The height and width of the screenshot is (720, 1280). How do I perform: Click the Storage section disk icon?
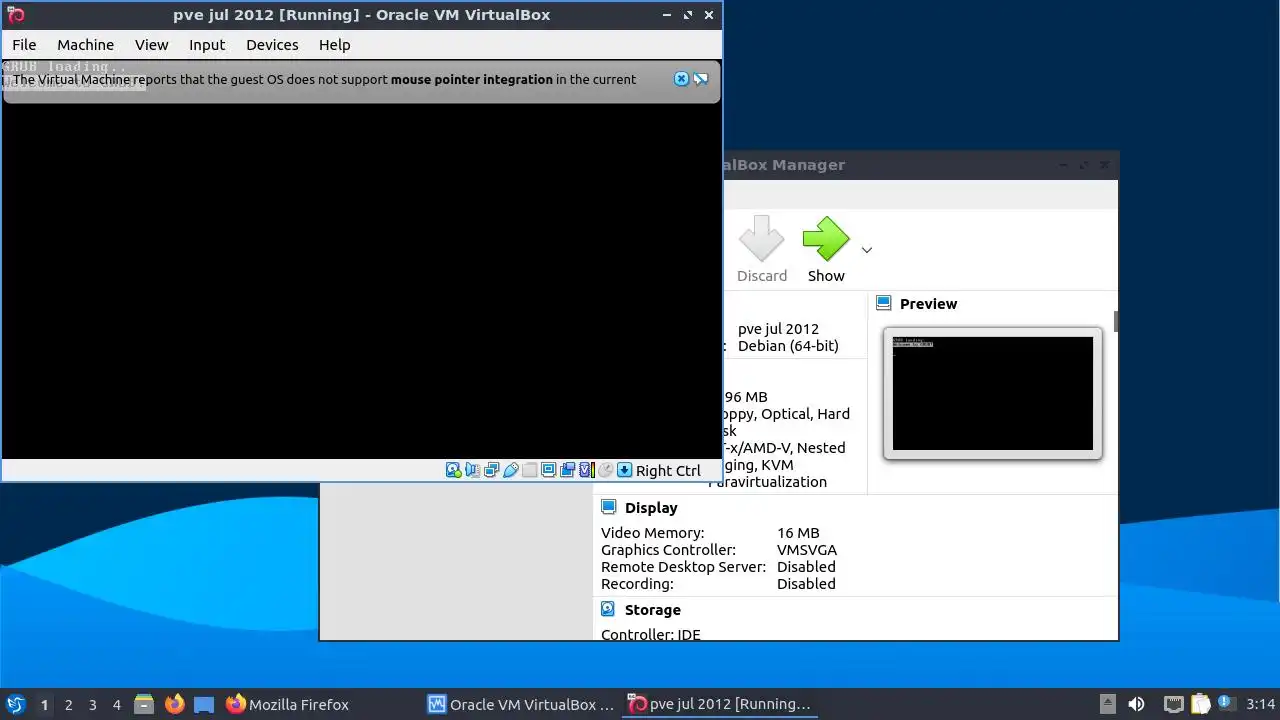[608, 609]
